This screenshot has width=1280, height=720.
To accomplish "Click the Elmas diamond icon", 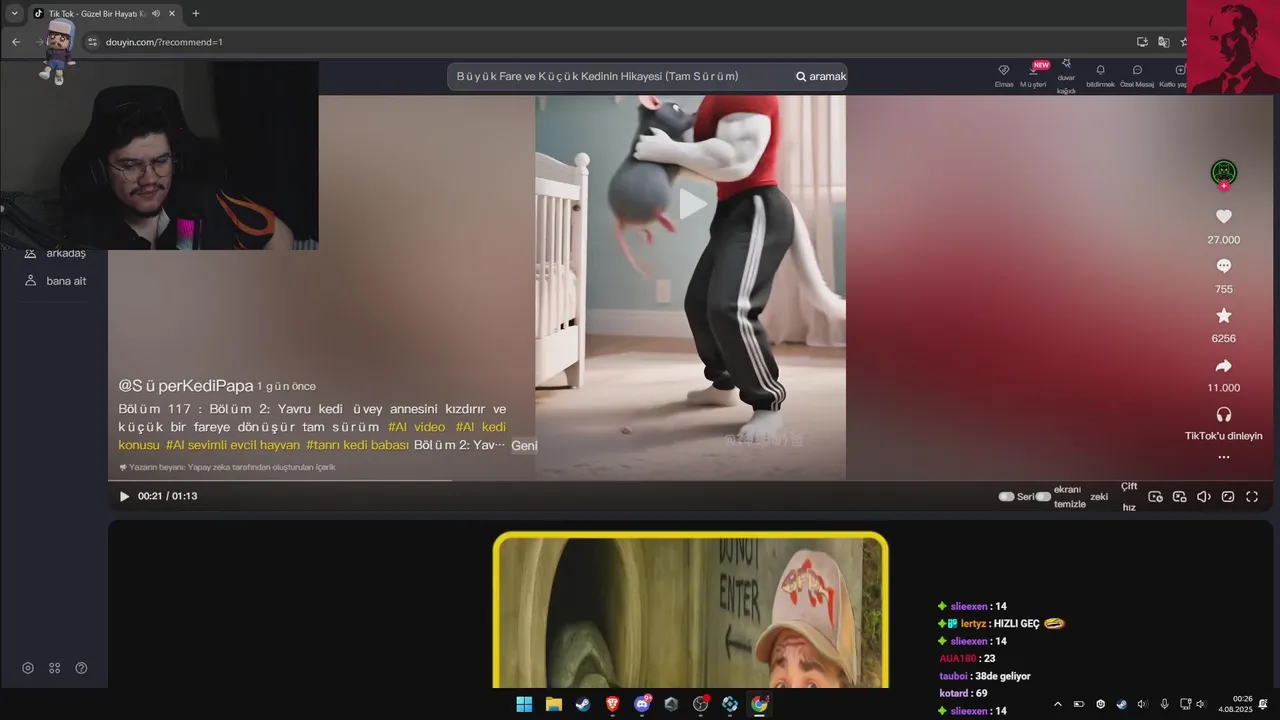I will (x=1004, y=70).
